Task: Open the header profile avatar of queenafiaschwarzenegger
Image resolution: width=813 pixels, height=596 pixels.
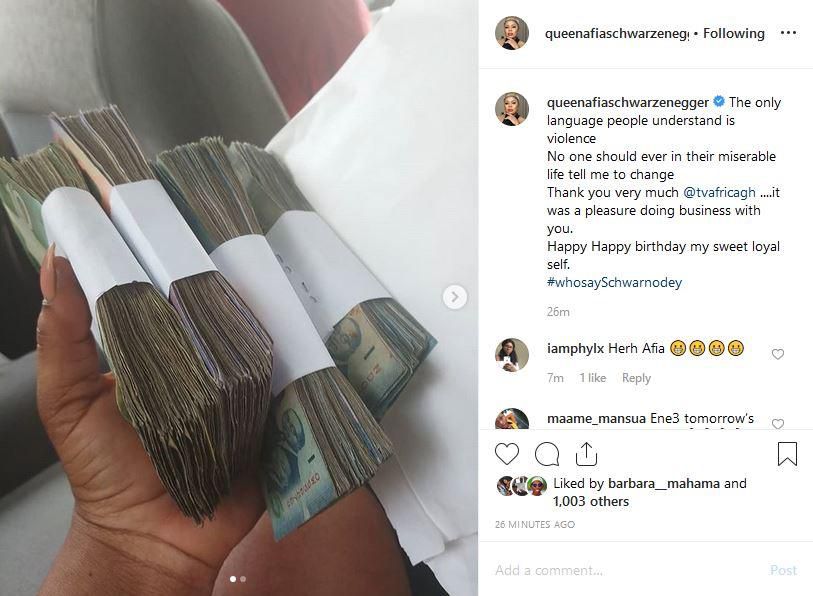Action: click(x=512, y=33)
